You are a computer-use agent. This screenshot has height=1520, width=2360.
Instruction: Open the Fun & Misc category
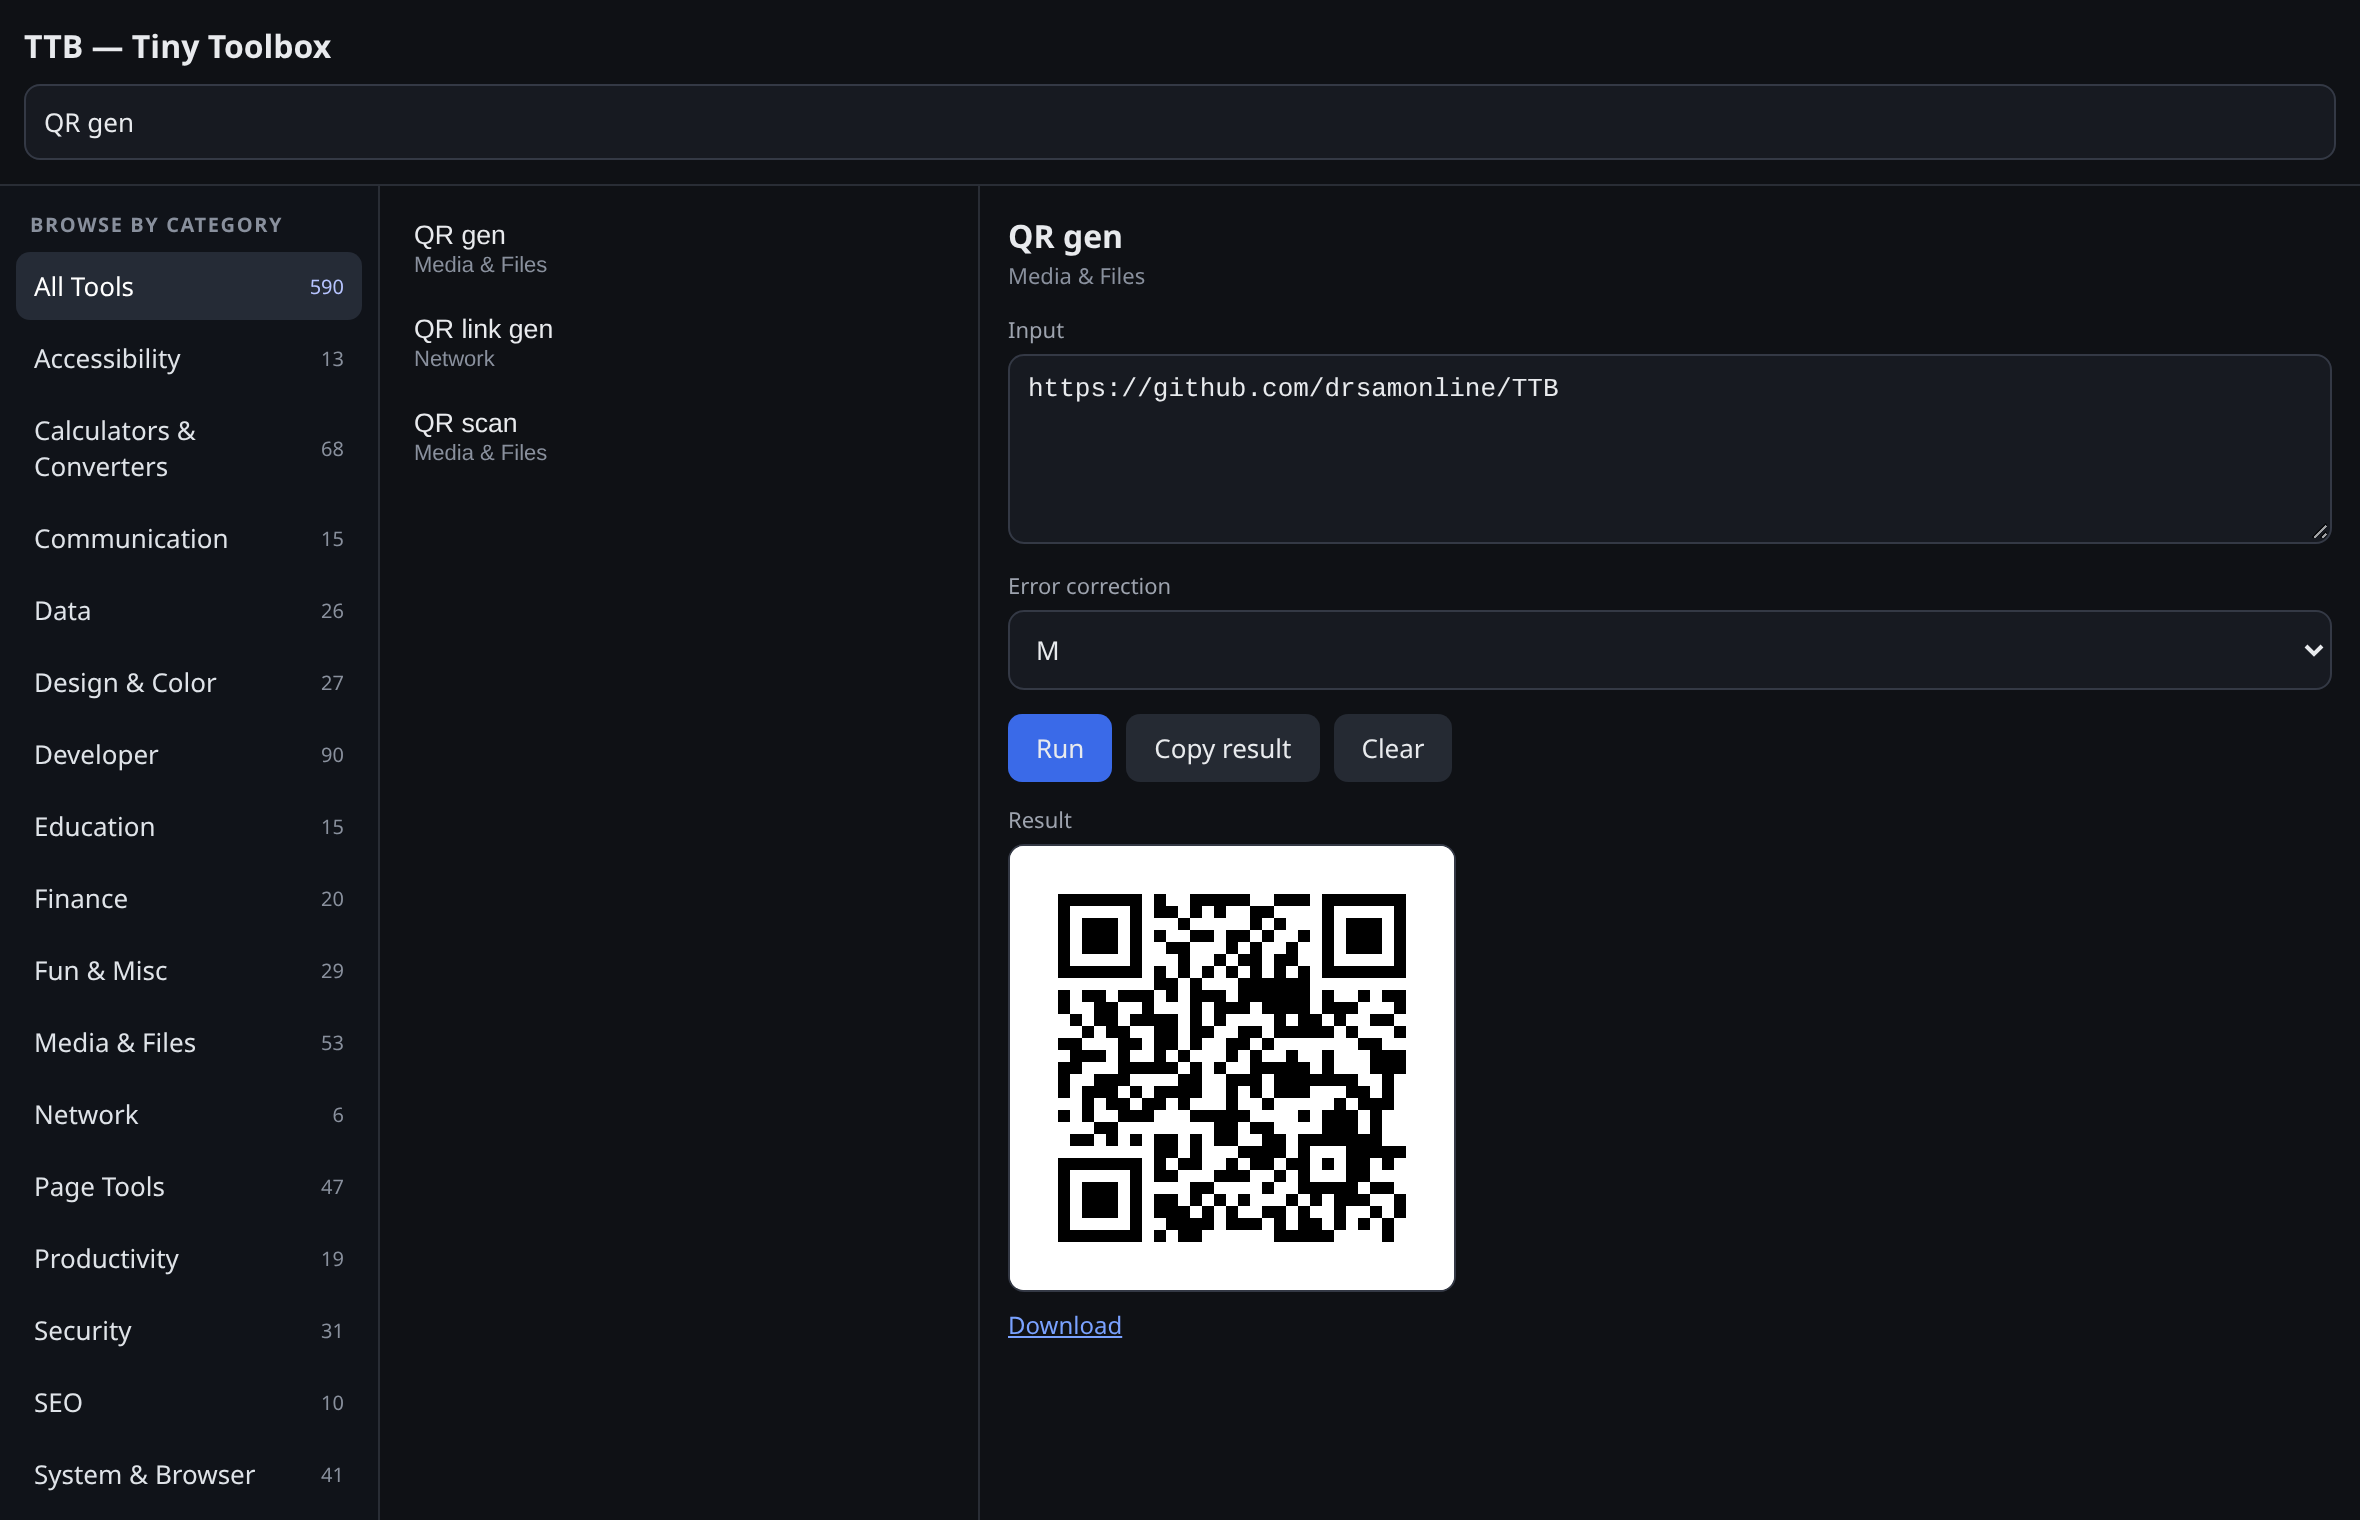coord(188,970)
